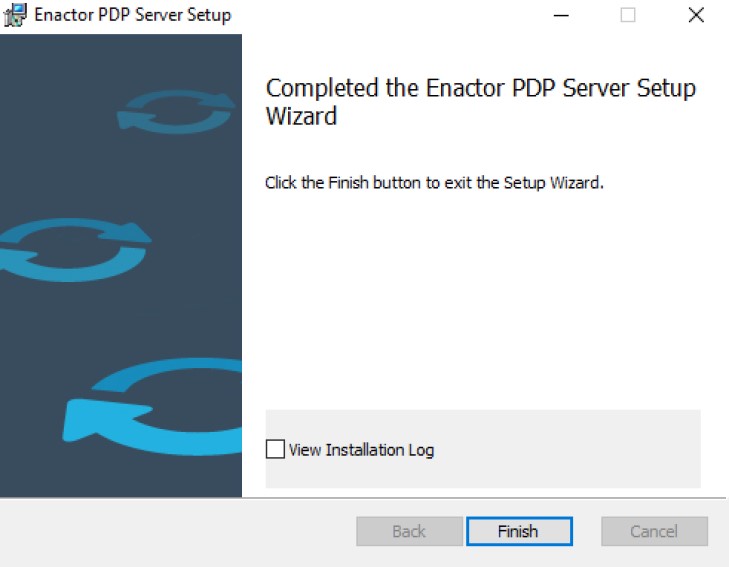Click the small top sync arrows graphic

coord(178,111)
